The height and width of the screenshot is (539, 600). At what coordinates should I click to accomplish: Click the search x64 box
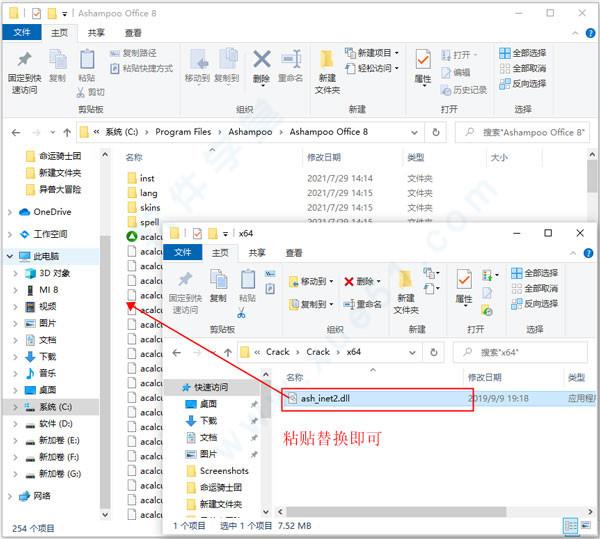[520, 352]
